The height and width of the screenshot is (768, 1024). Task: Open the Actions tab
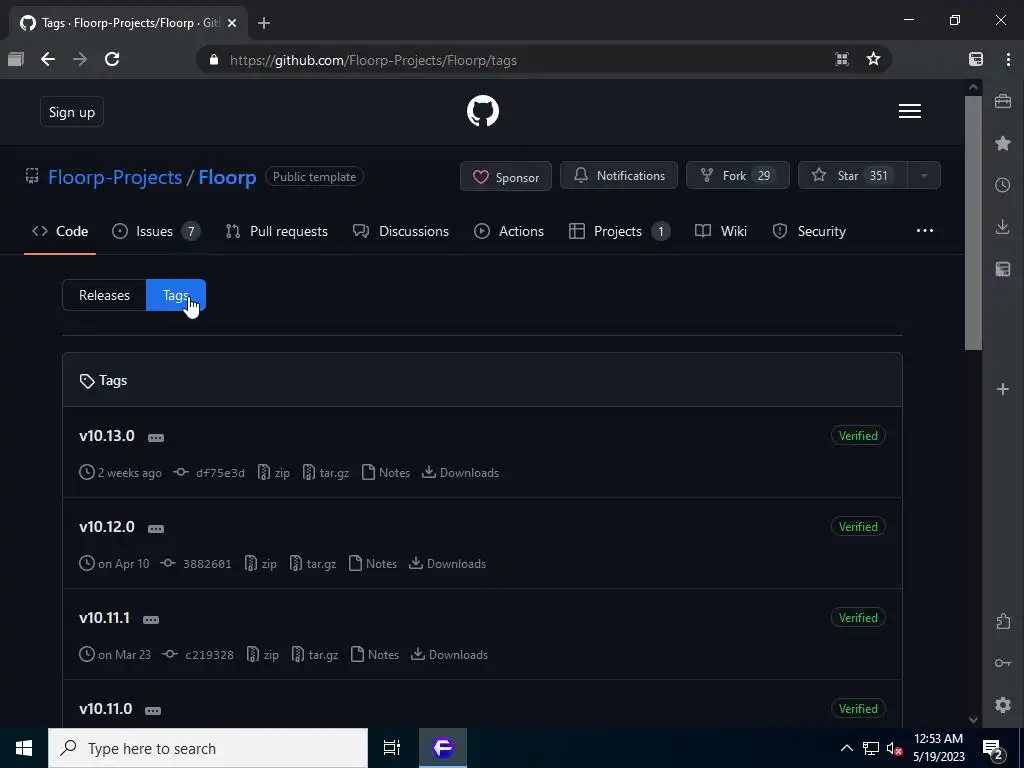[x=509, y=231]
